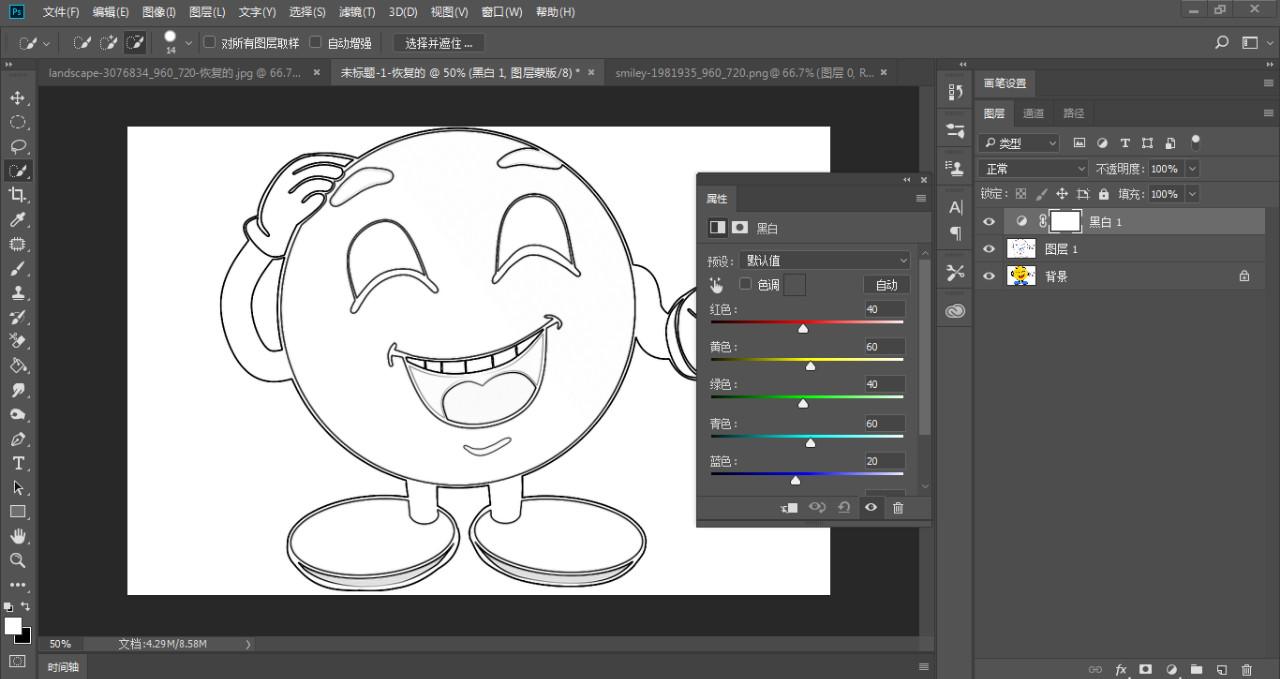Hide the 背景 layer
Image resolution: width=1280 pixels, height=679 pixels.
click(x=989, y=276)
